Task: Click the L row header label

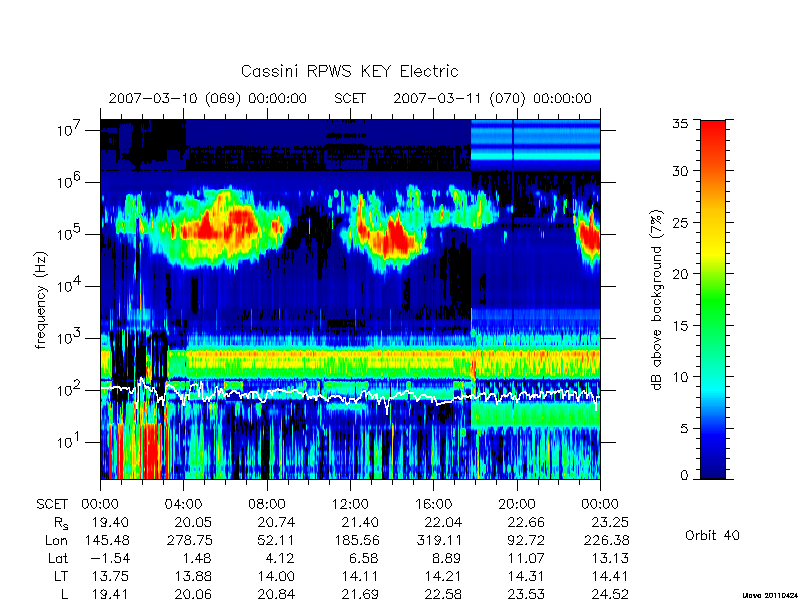Action: click(64, 594)
